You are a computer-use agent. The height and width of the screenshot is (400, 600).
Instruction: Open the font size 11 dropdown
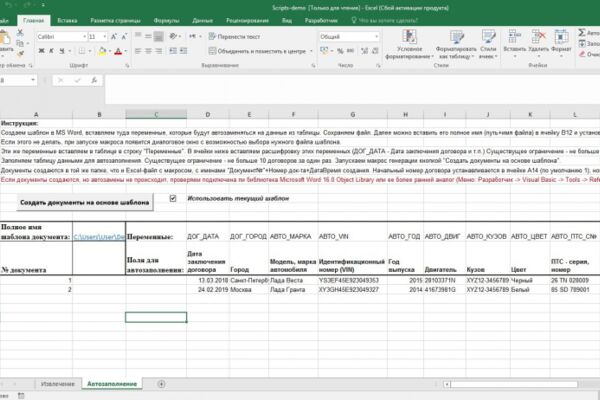pyautogui.click(x=105, y=37)
